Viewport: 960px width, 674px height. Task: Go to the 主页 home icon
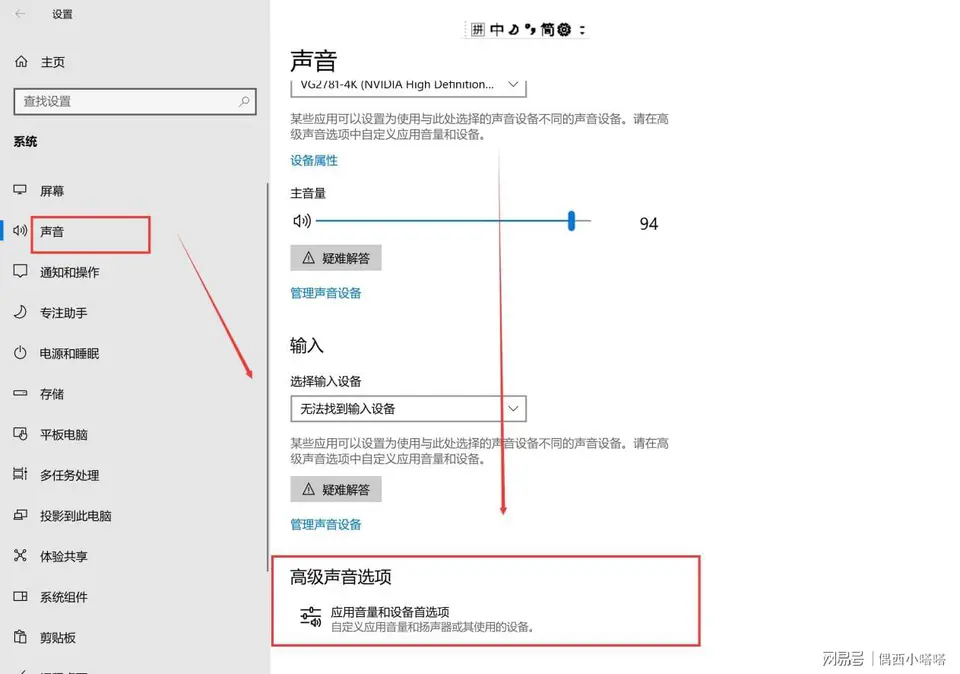pyautogui.click(x=21, y=62)
